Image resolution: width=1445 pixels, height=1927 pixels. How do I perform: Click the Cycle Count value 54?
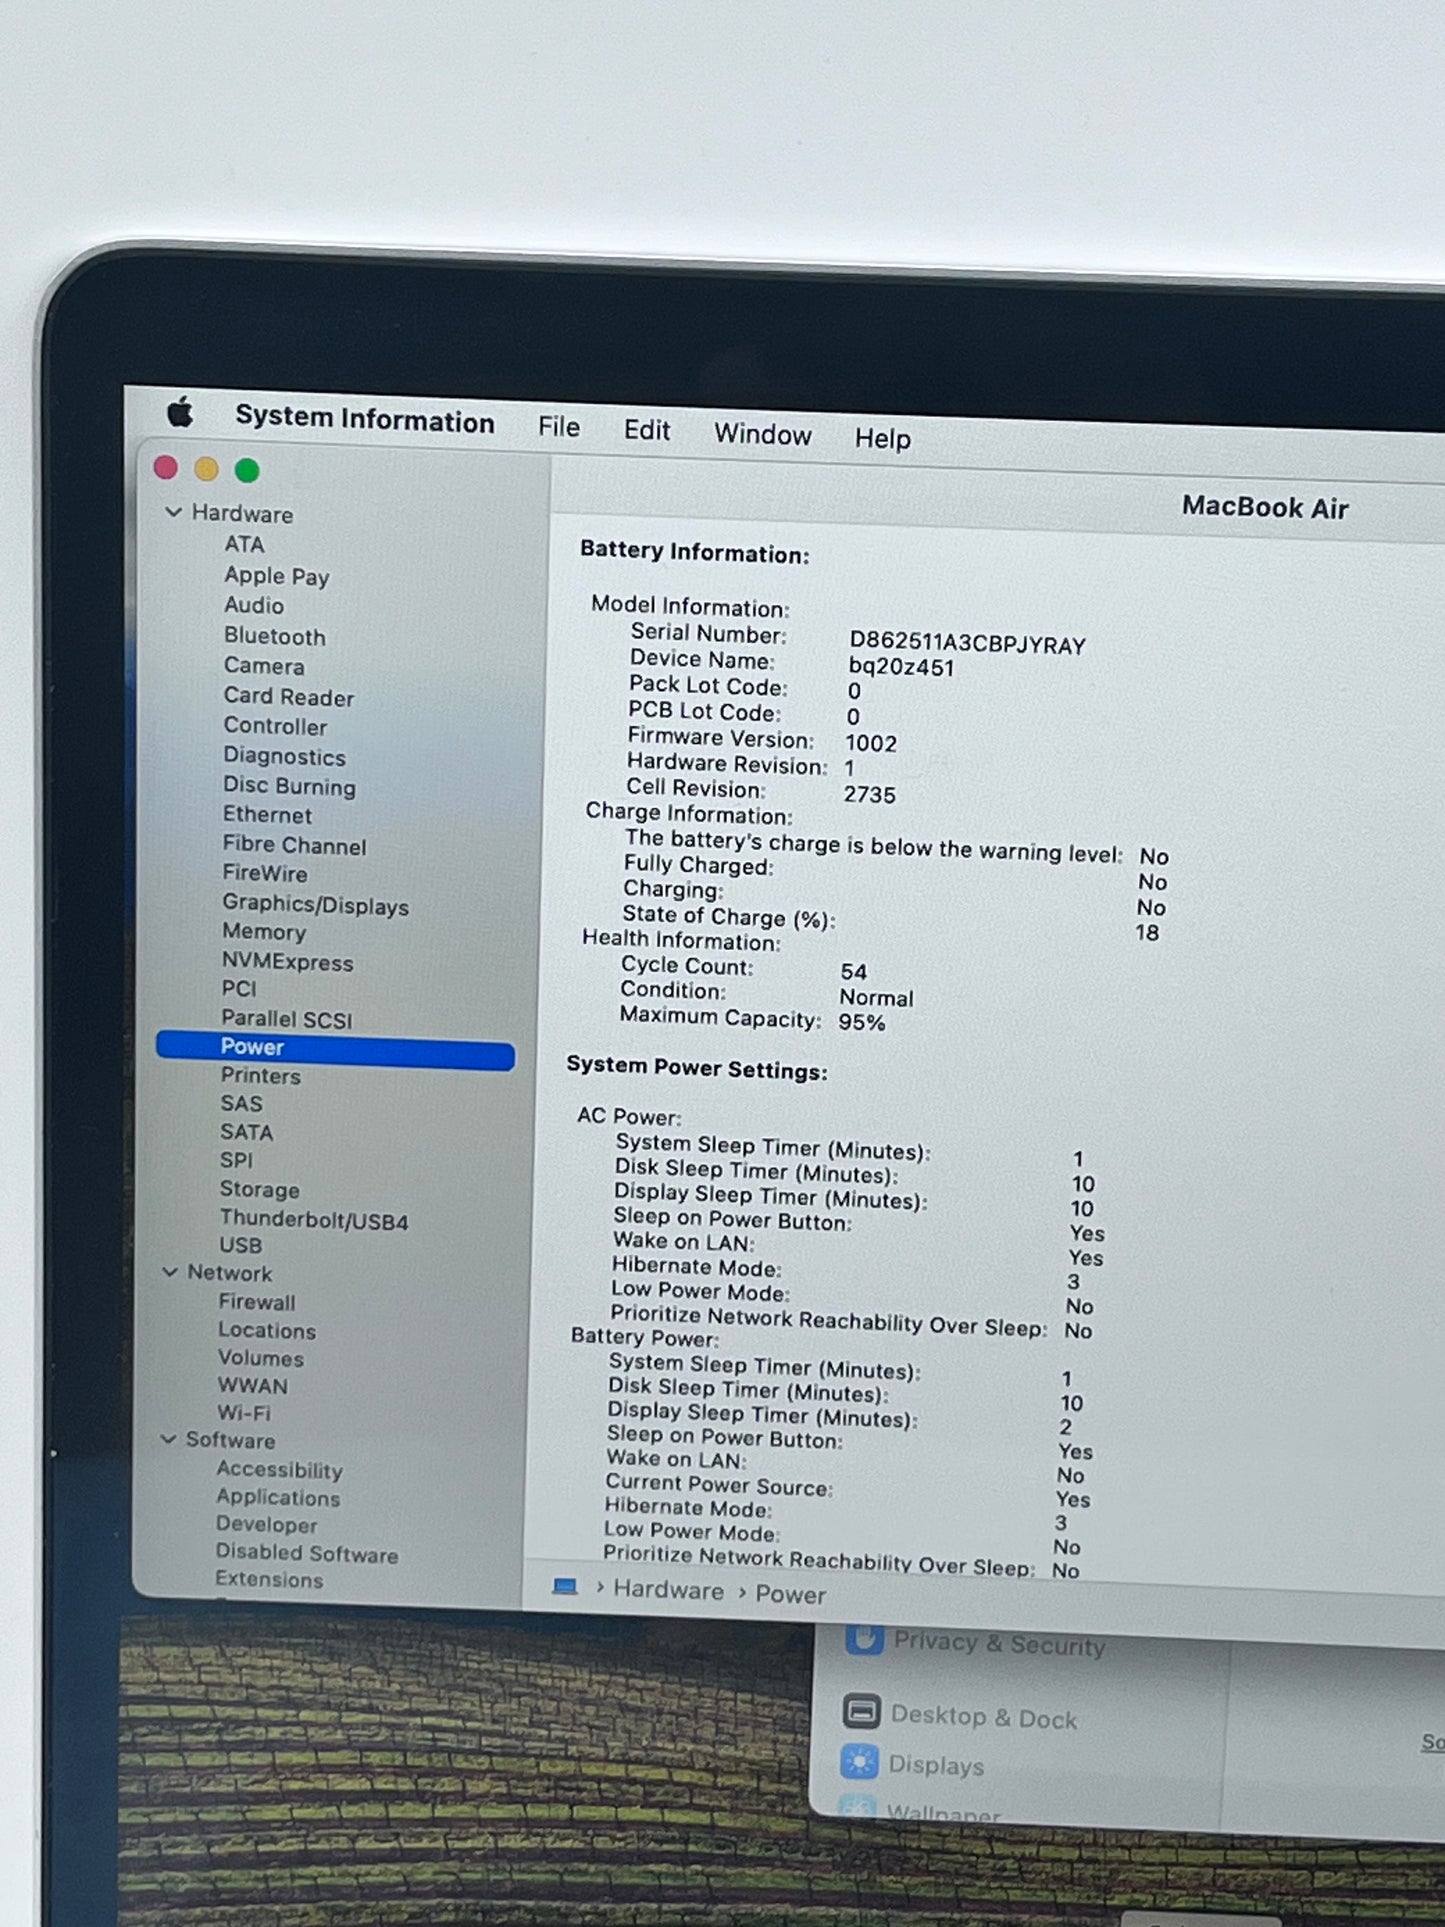tap(854, 971)
